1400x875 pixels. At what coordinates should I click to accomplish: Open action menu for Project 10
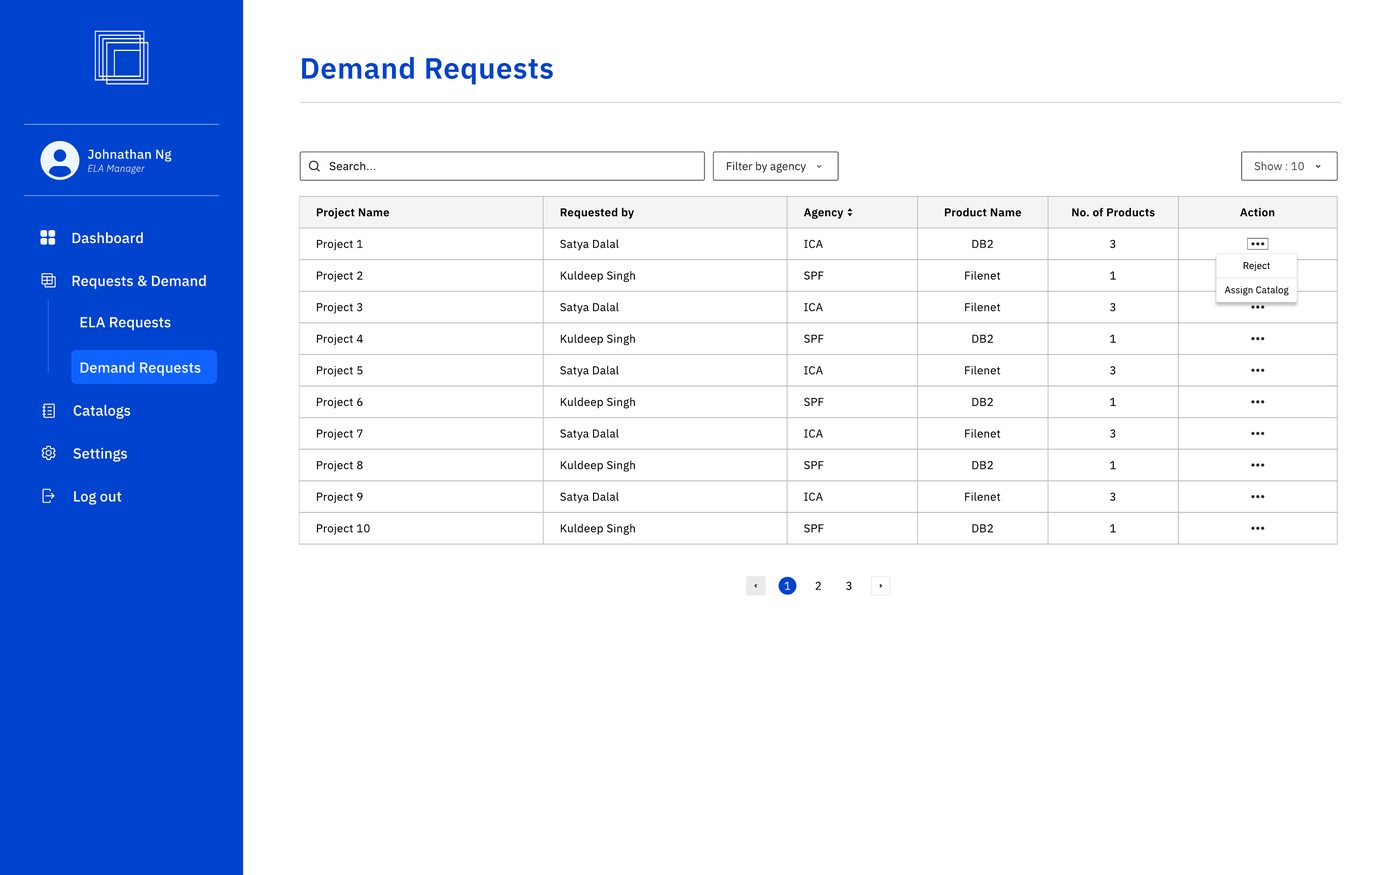point(1257,529)
